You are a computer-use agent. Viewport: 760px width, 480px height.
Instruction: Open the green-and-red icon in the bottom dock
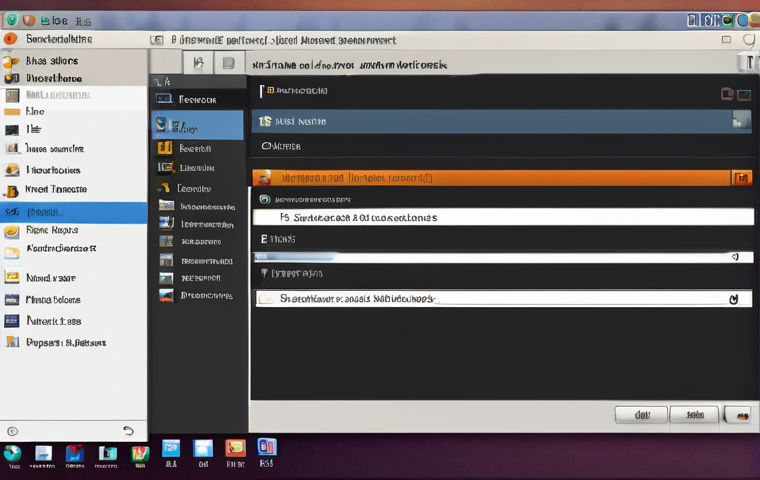(141, 454)
